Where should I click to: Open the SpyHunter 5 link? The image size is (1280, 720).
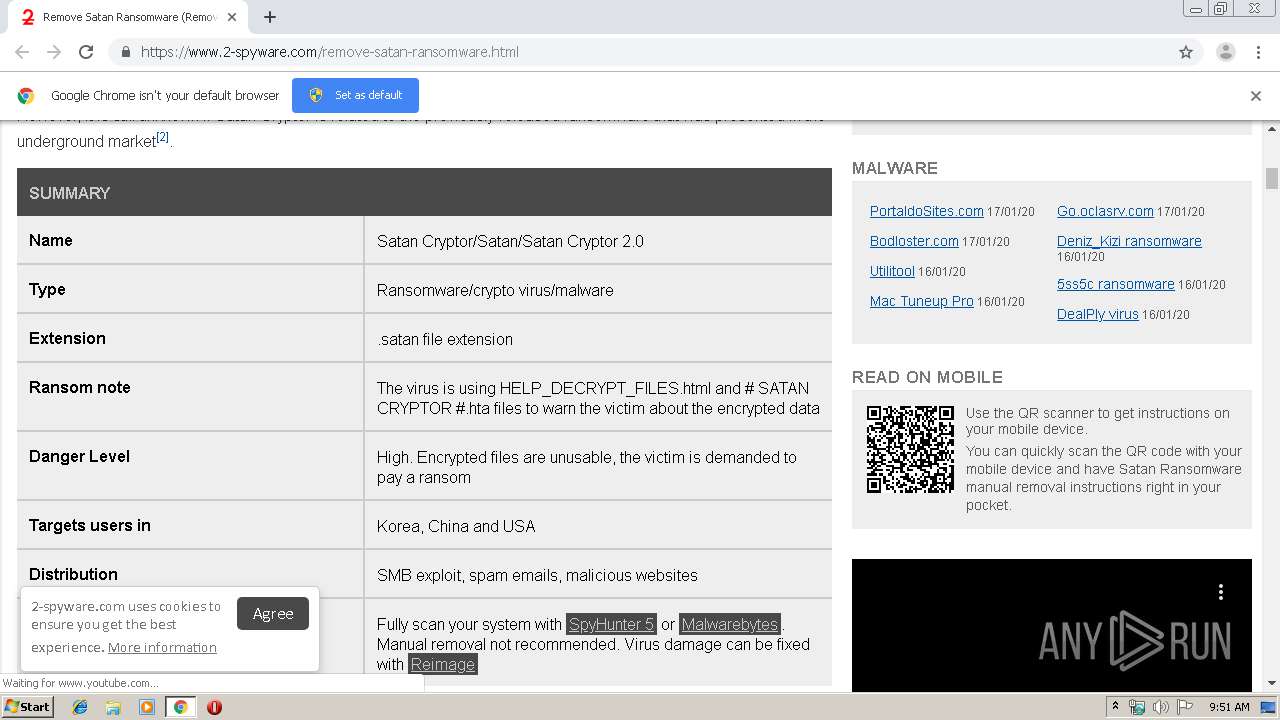pyautogui.click(x=611, y=624)
